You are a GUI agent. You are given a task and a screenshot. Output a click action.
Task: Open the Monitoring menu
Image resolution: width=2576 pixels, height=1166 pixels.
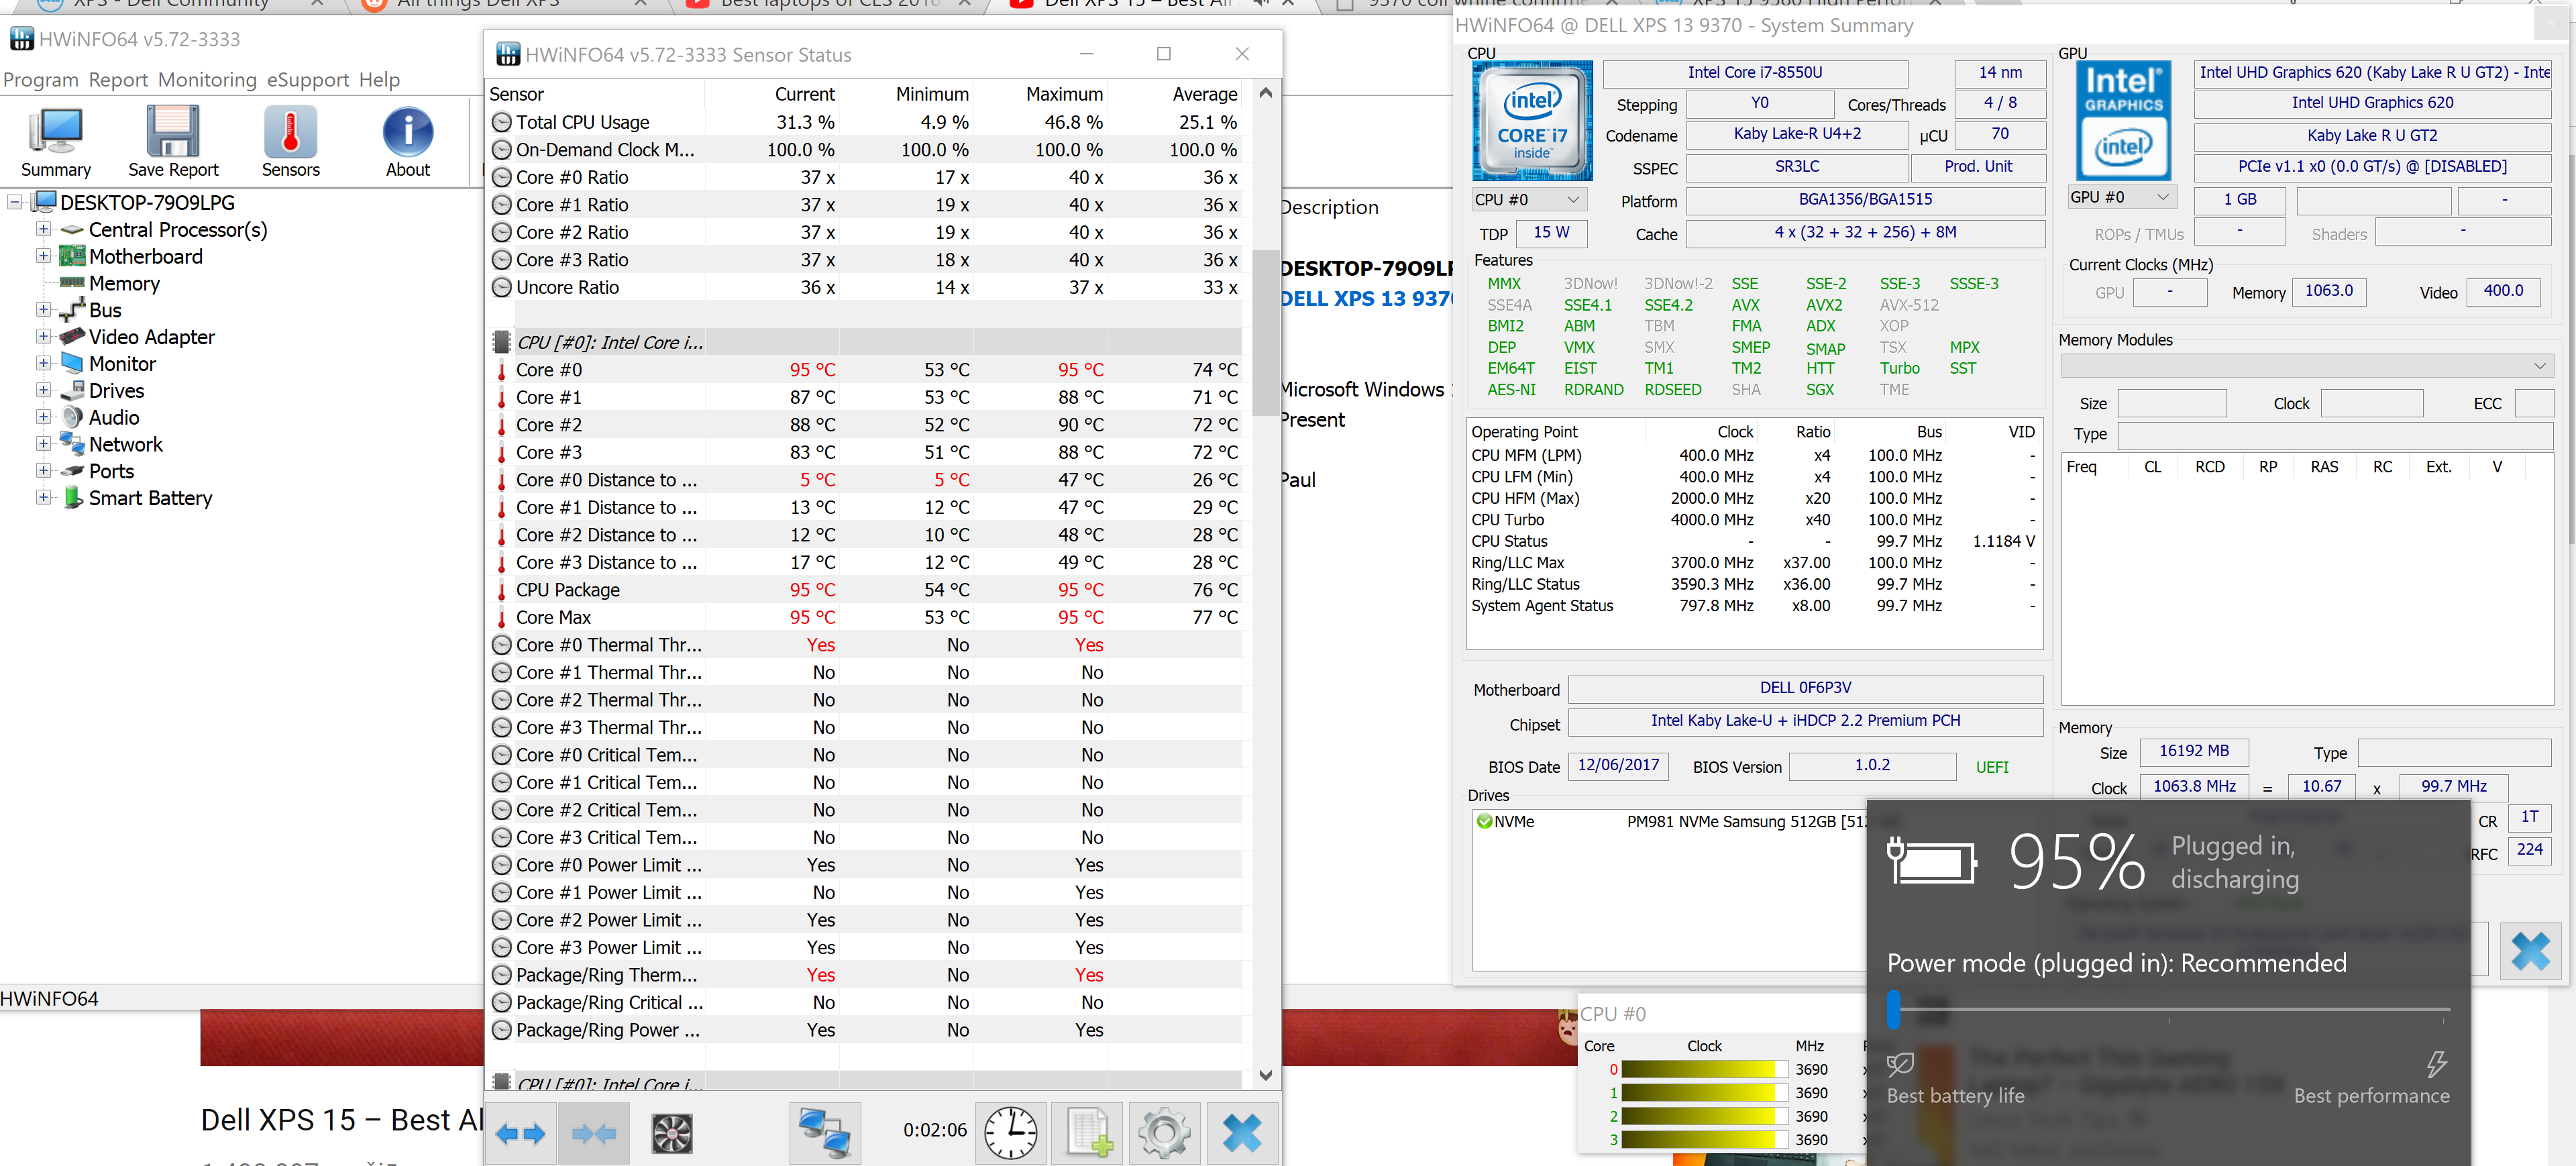(x=207, y=79)
